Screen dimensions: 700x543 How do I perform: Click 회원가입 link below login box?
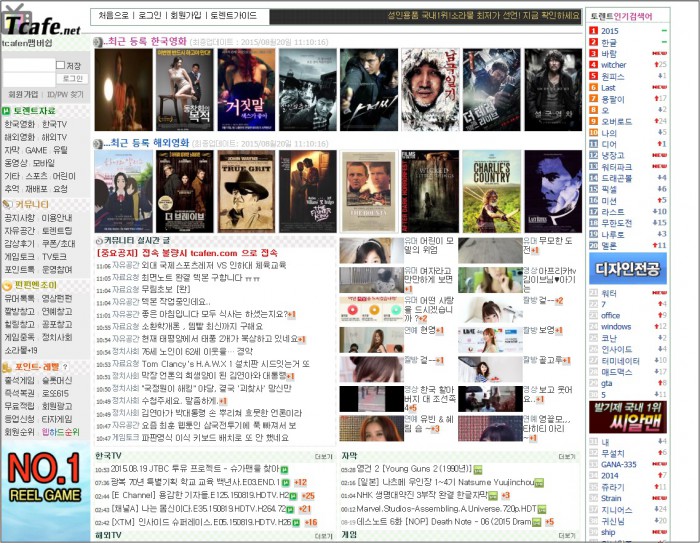click(x=23, y=94)
